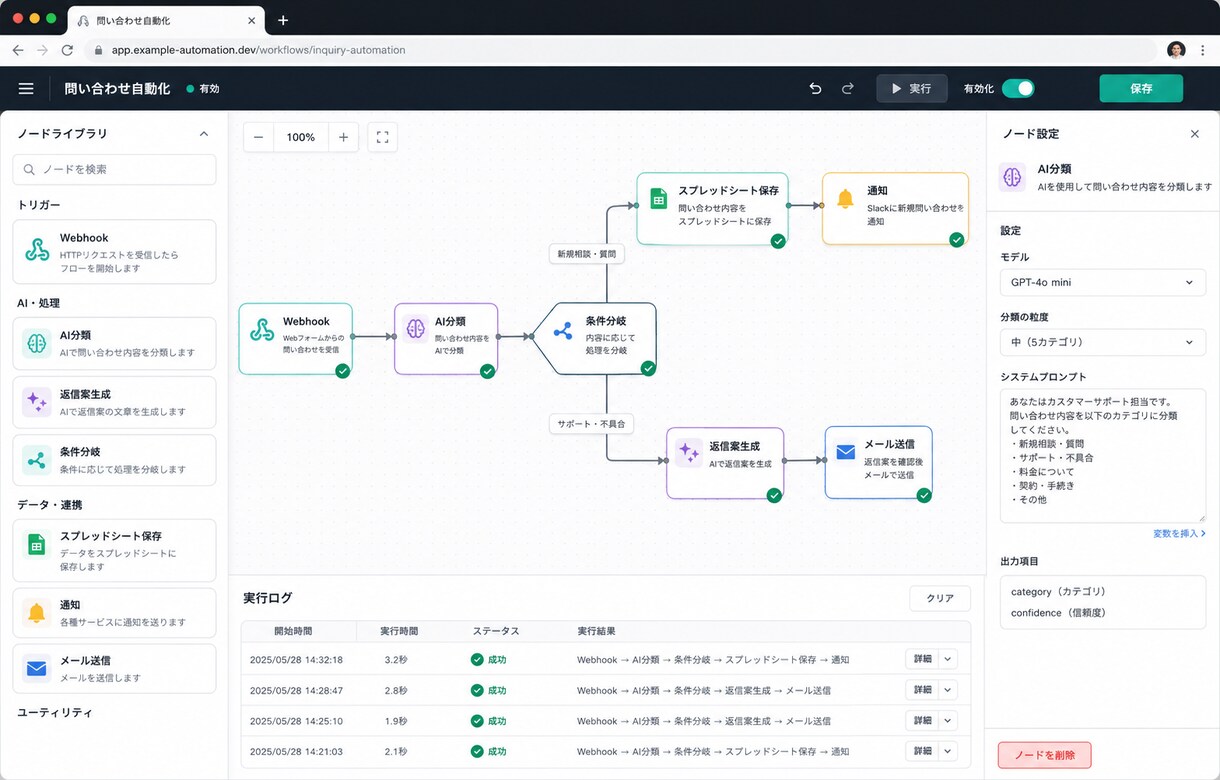Select 返信案生成 sparkle icon in library
1220x780 pixels.
pyautogui.click(x=37, y=402)
